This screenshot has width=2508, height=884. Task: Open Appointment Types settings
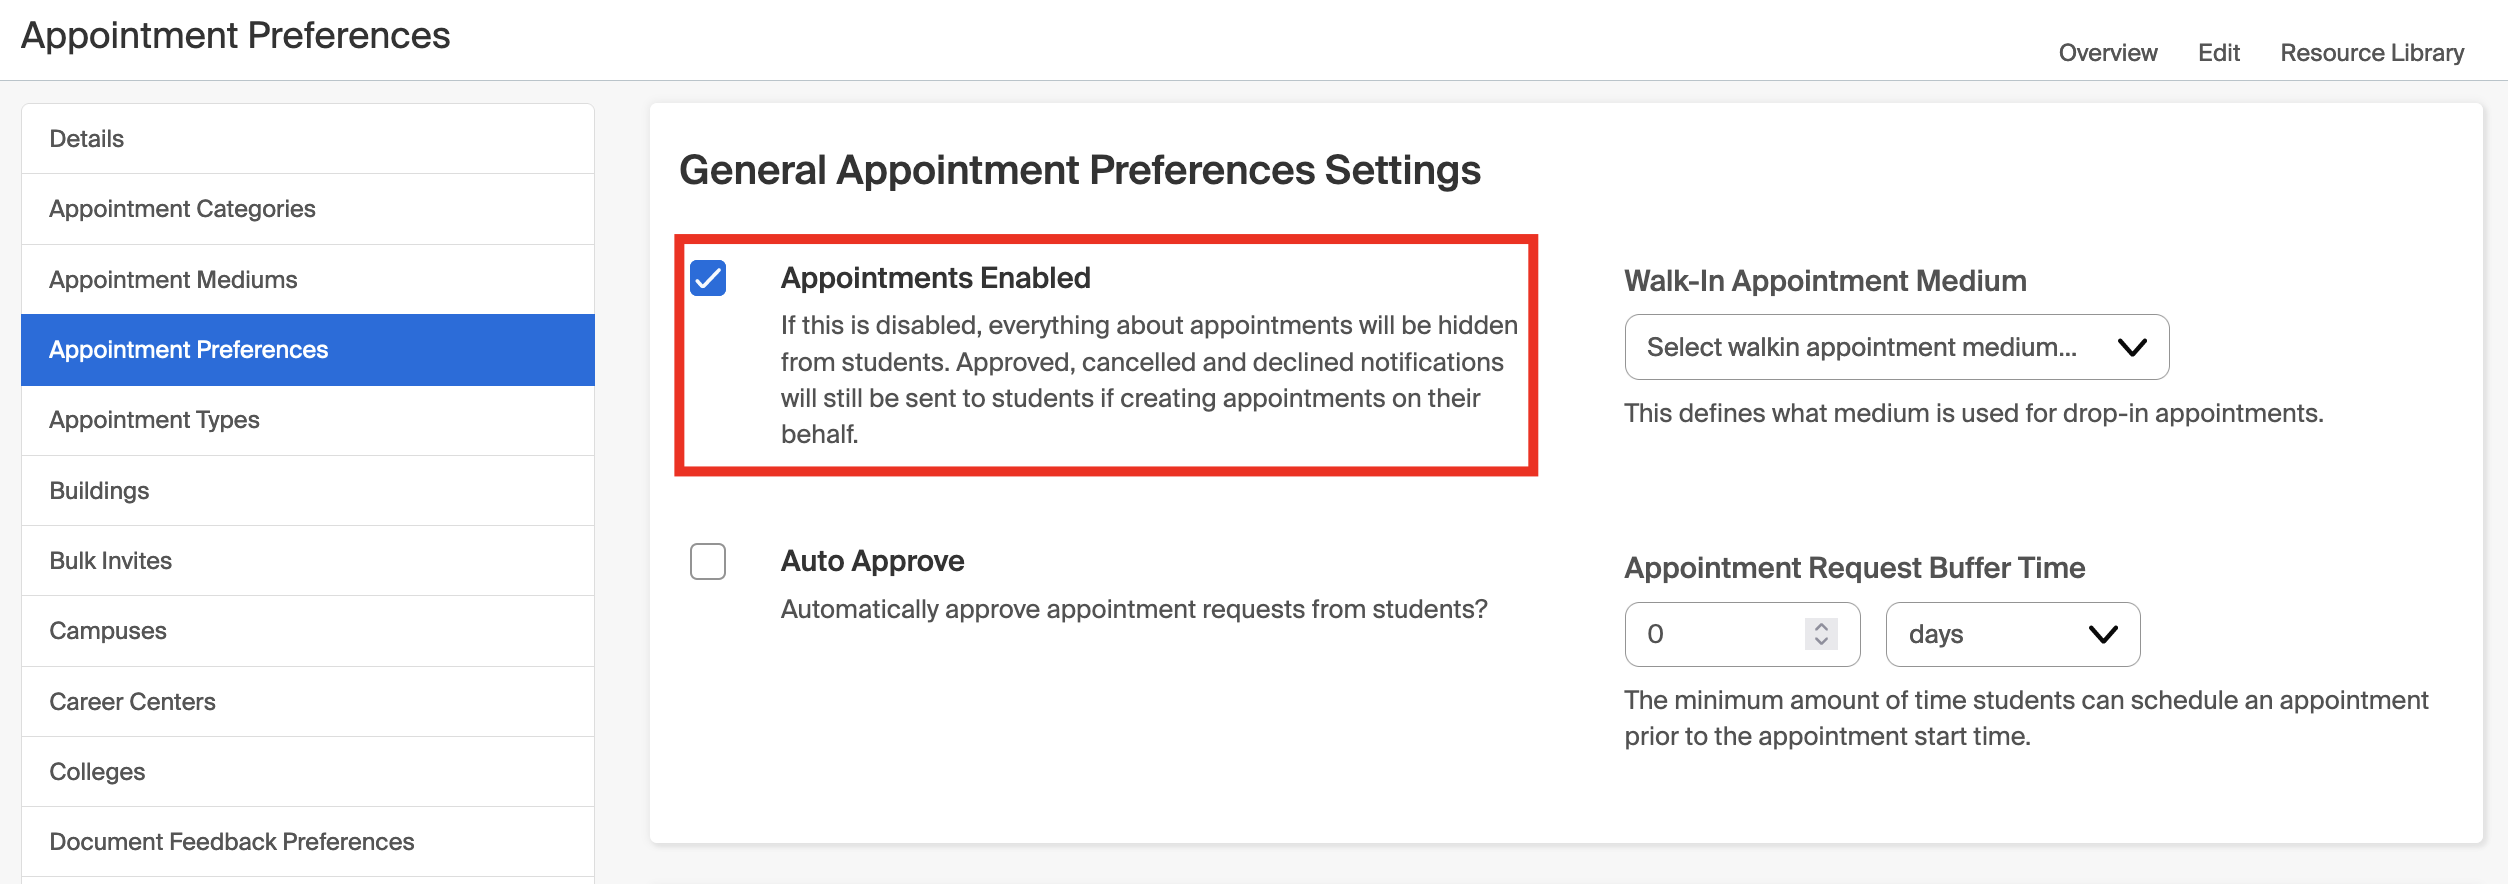(x=153, y=419)
